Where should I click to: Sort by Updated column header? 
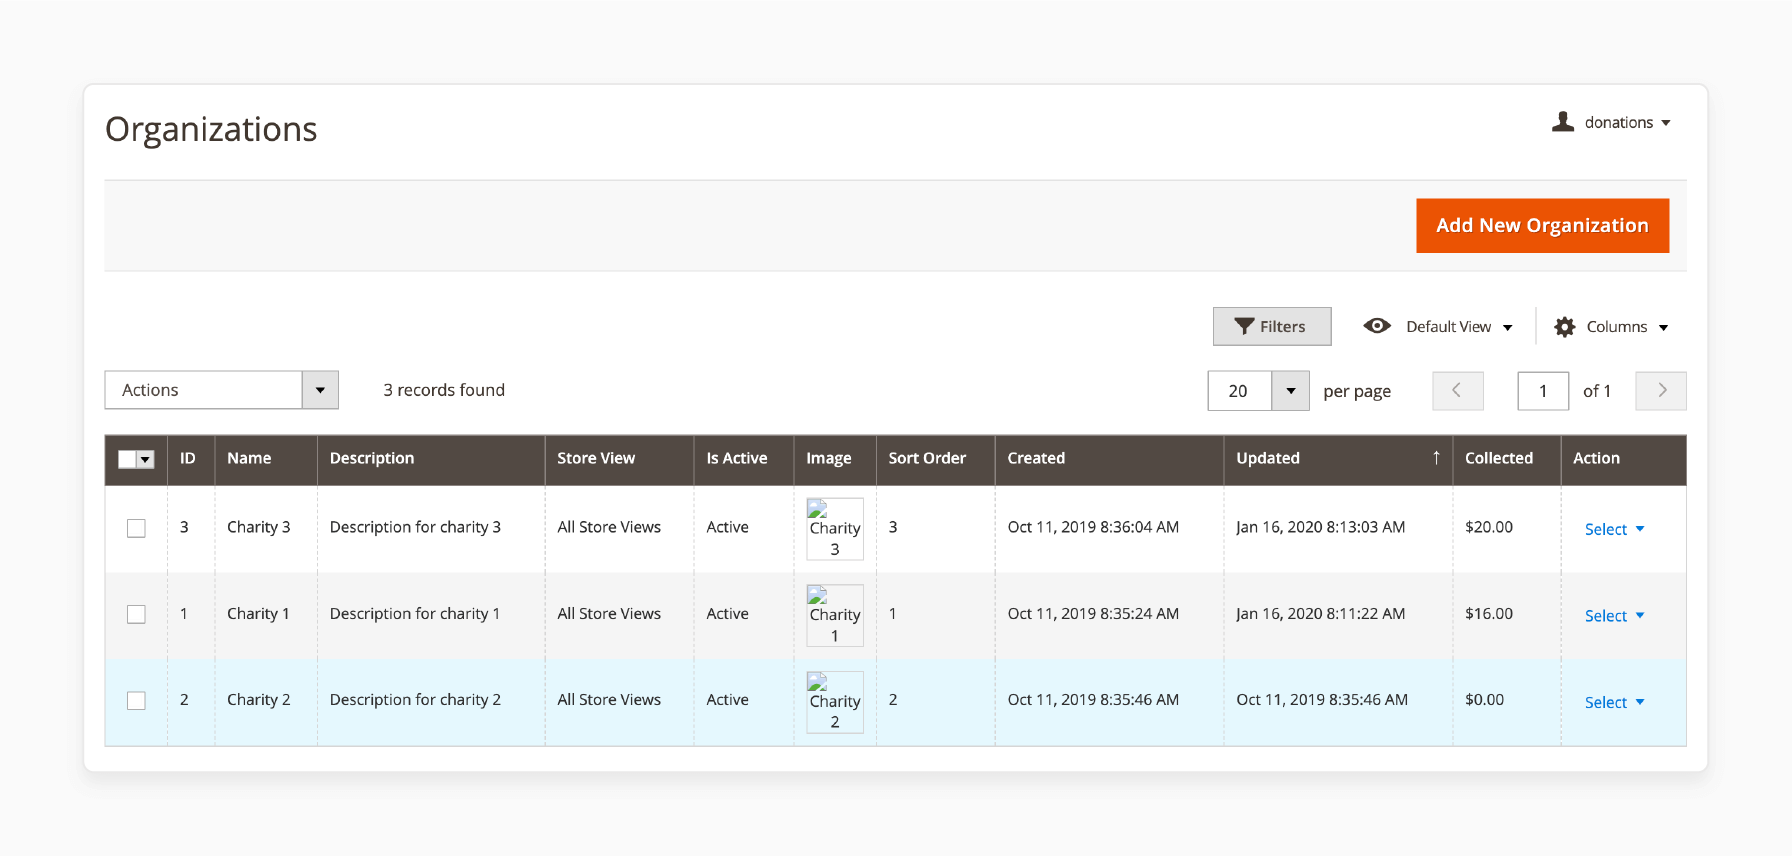[x=1338, y=460]
